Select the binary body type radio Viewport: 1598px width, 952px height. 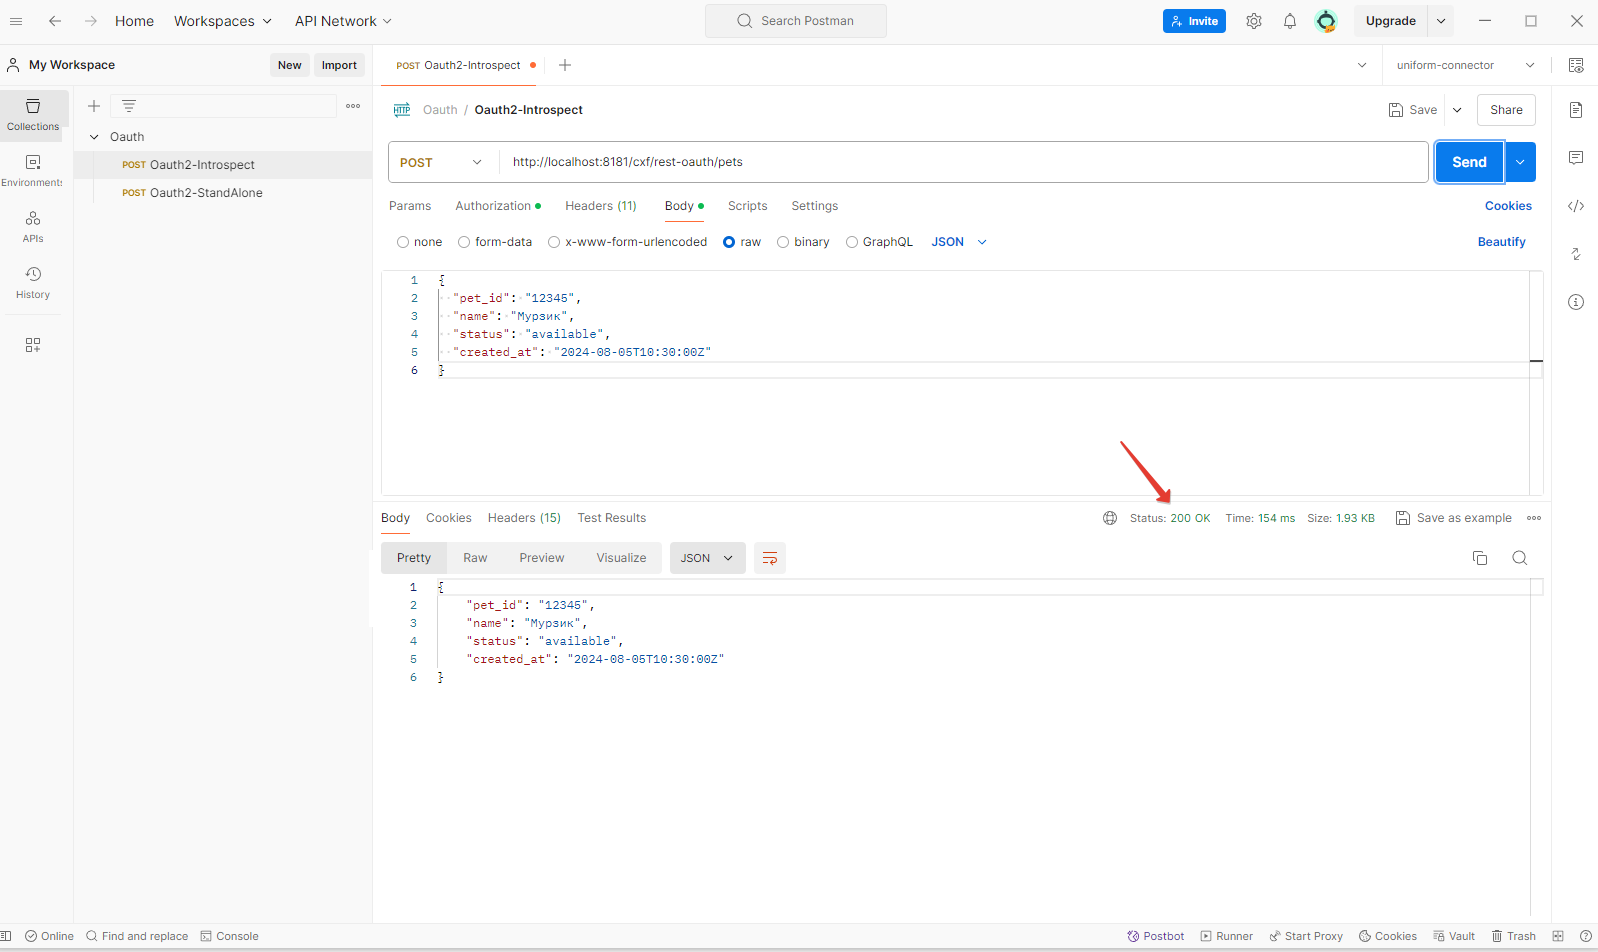tap(783, 242)
